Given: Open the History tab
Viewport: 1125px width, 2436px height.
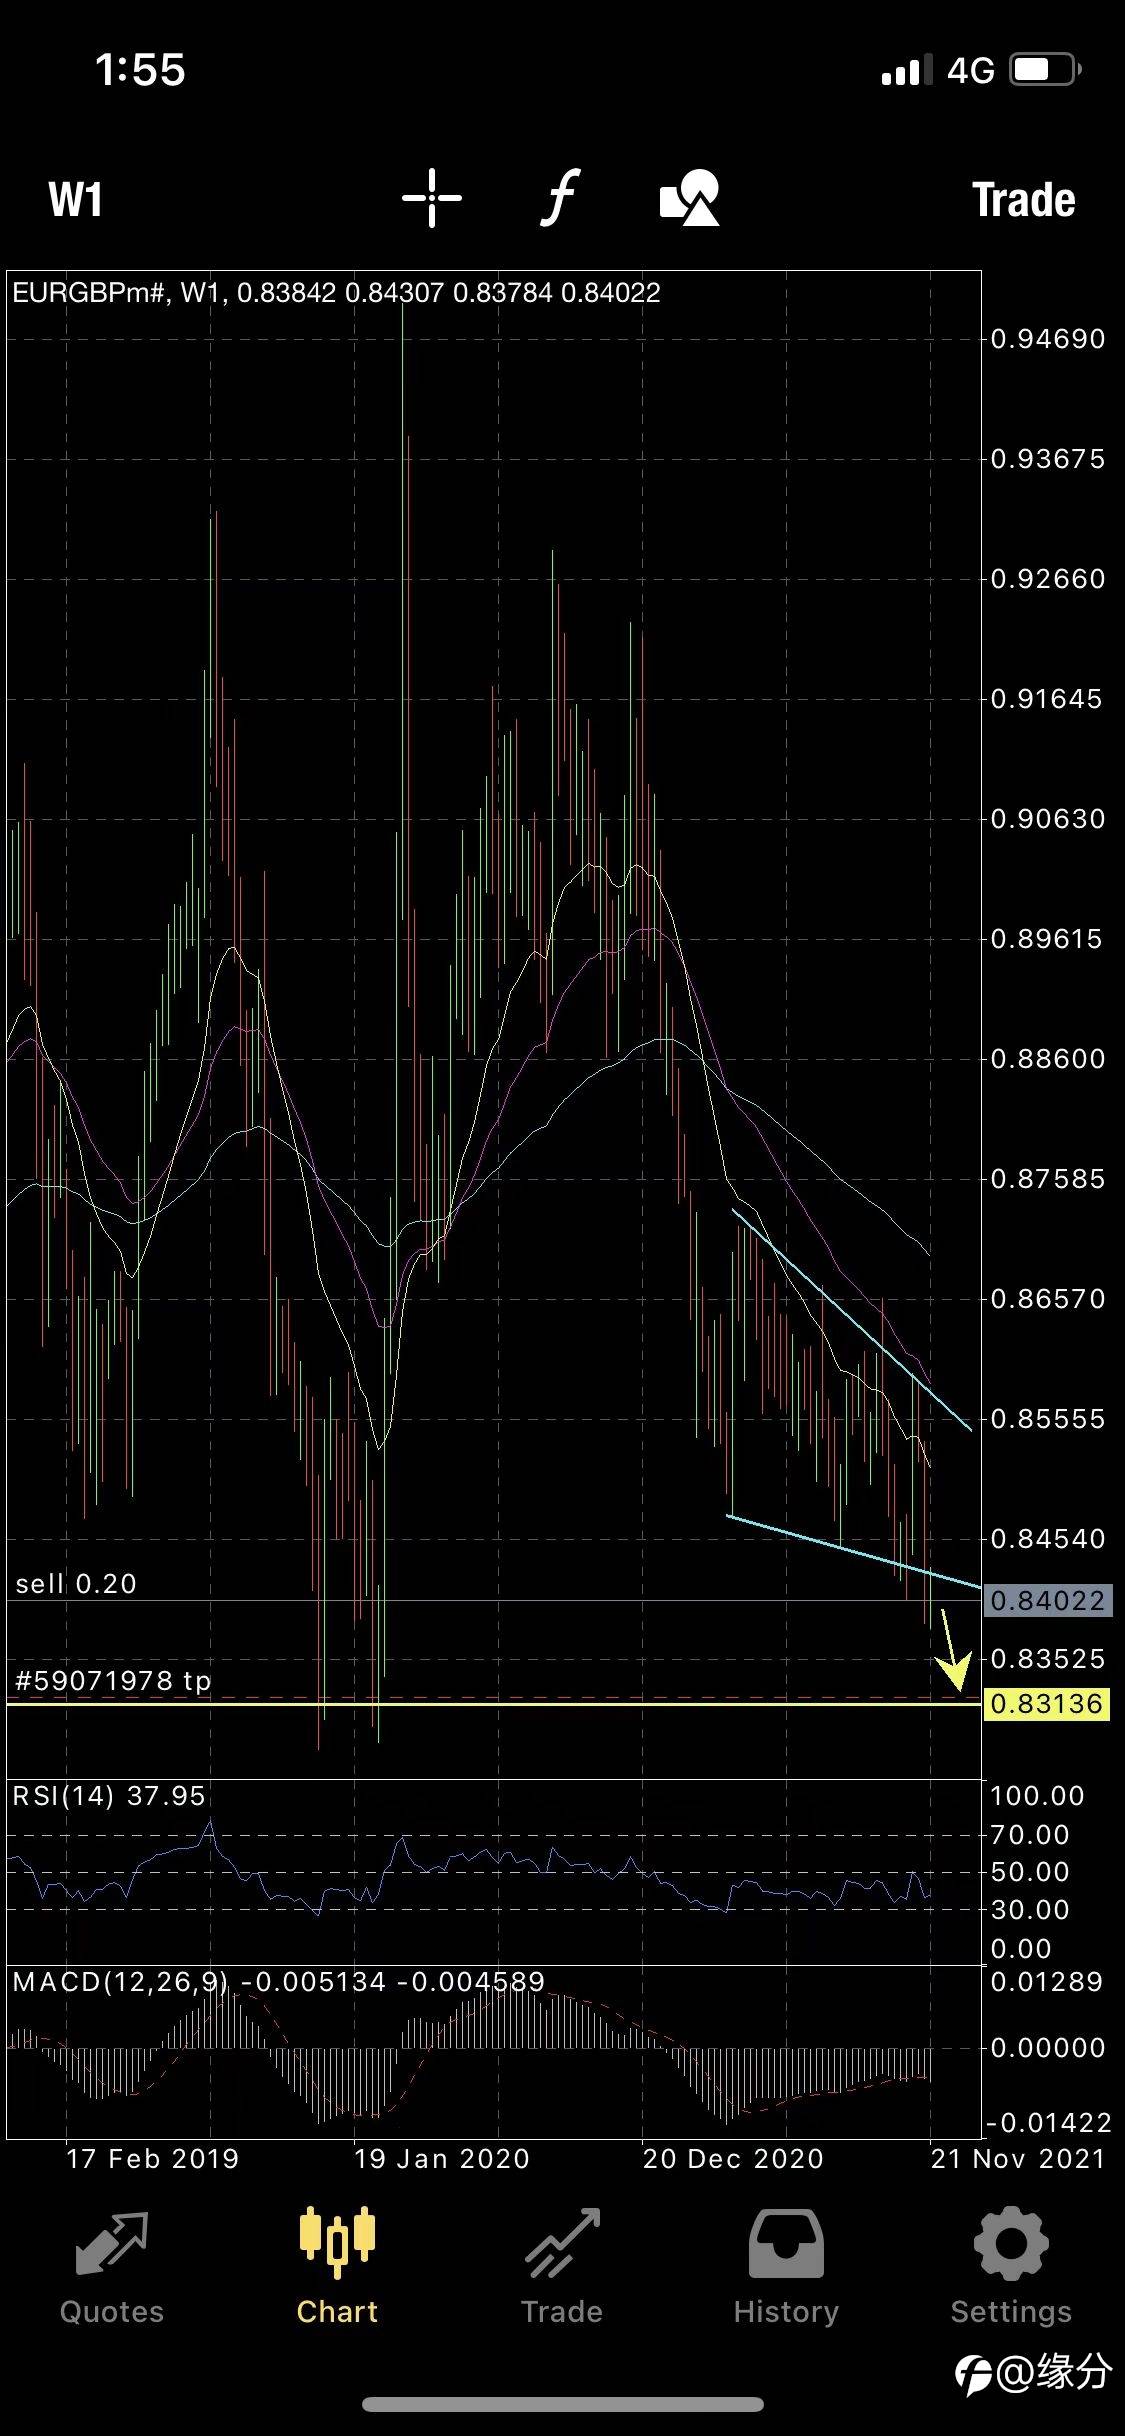Looking at the screenshot, I should [786, 2267].
